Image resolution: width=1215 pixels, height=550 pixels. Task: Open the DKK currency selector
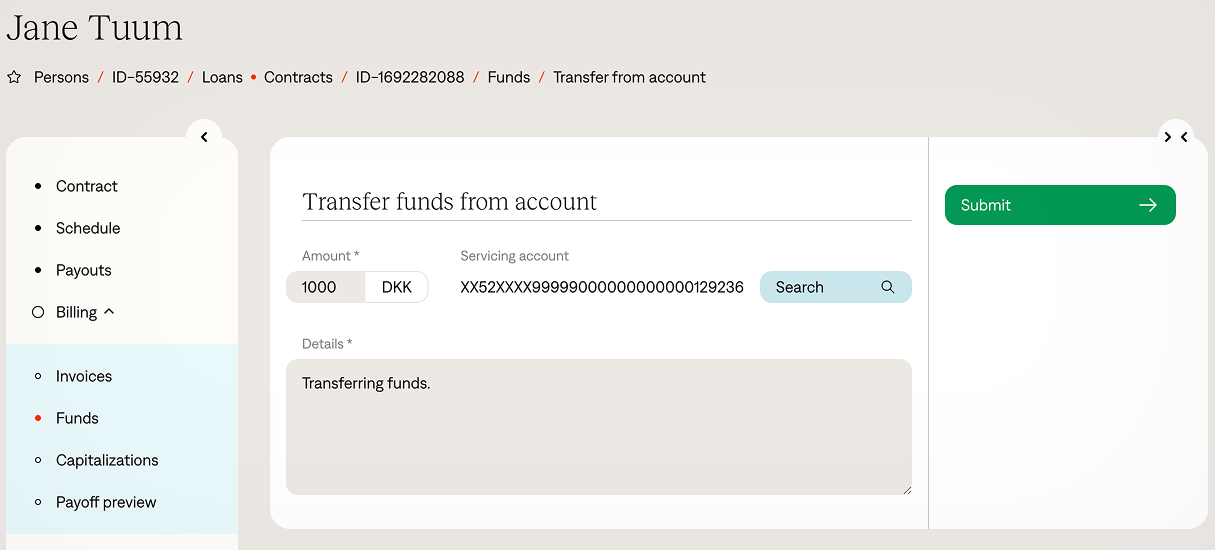[x=397, y=287]
